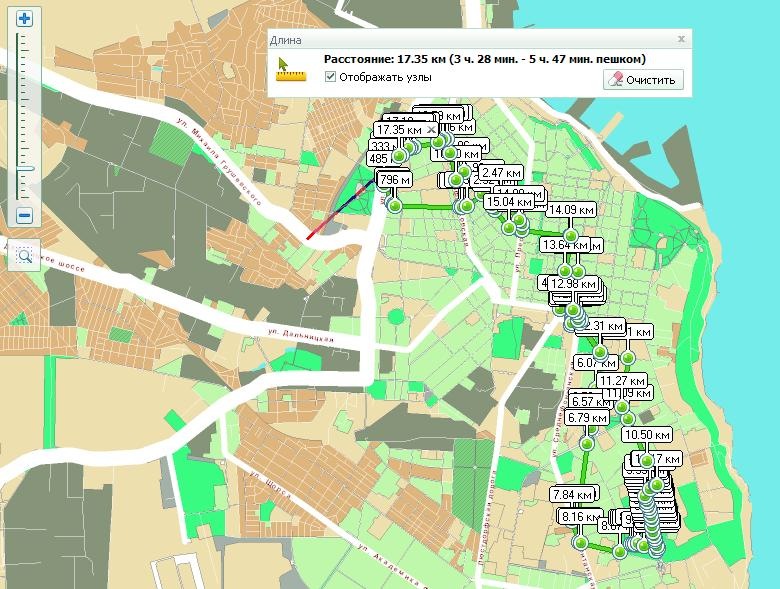
Task: Click the zoom slider handle
Action: 25,168
